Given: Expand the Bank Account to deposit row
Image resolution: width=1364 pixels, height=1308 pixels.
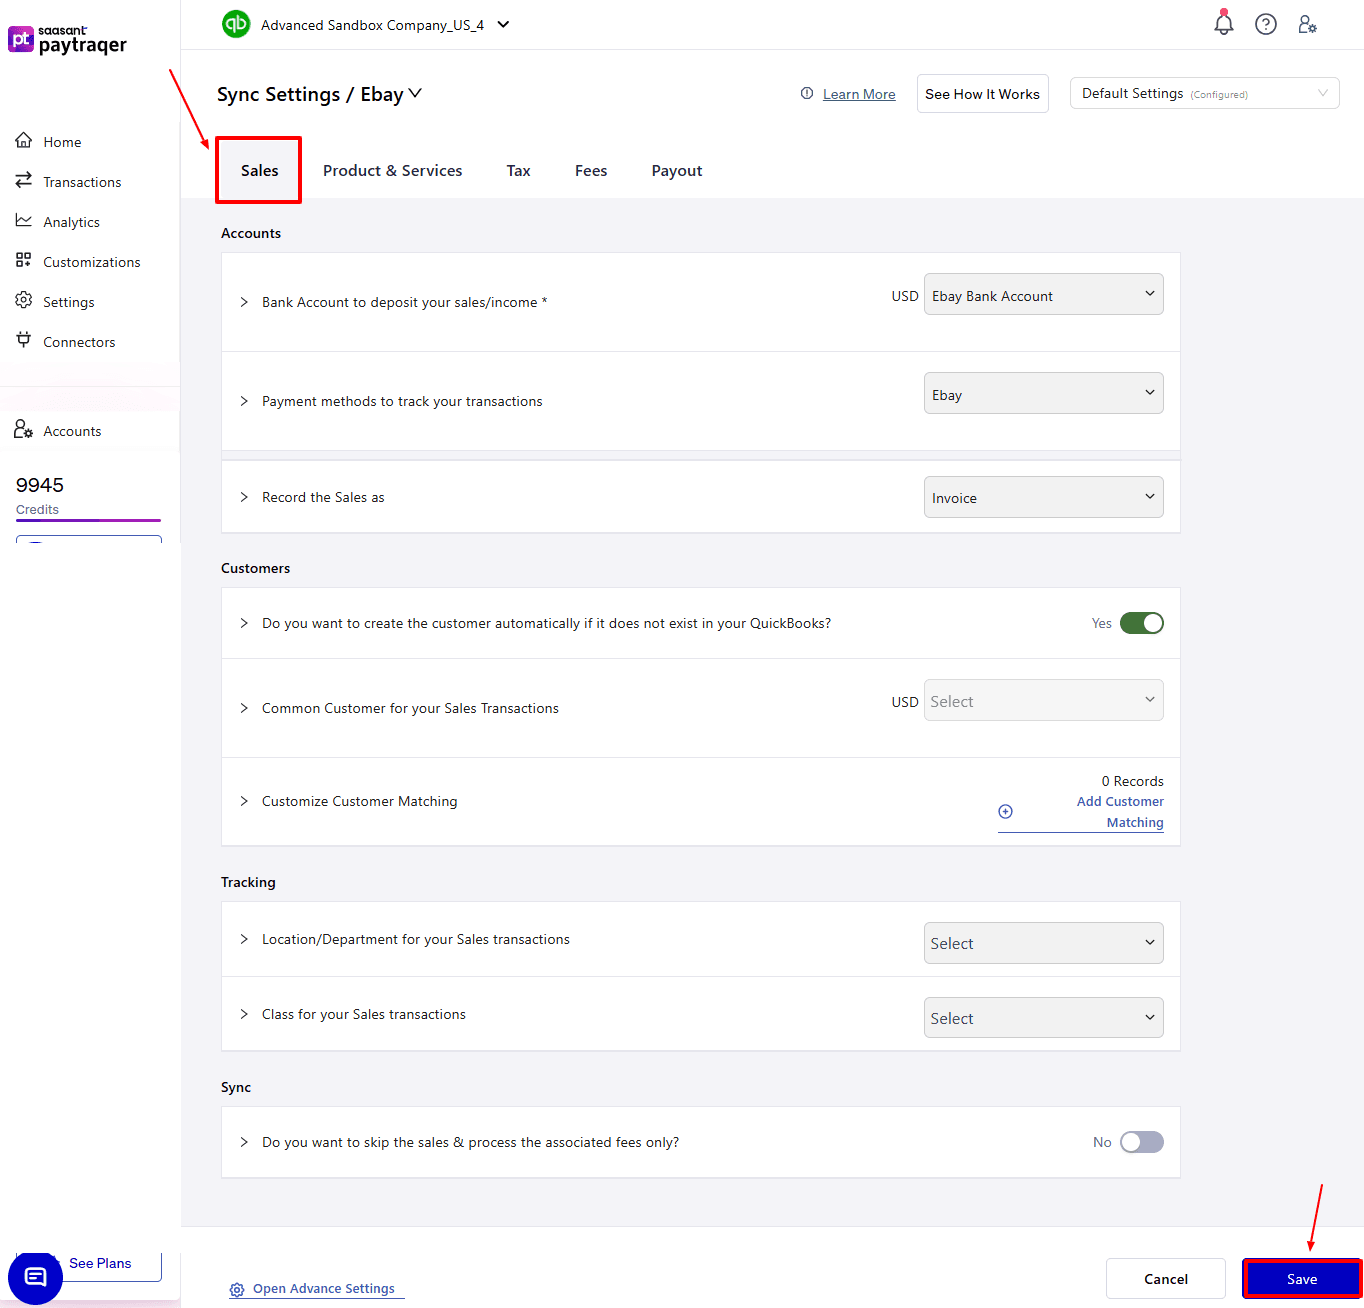Looking at the screenshot, I should pos(244,302).
